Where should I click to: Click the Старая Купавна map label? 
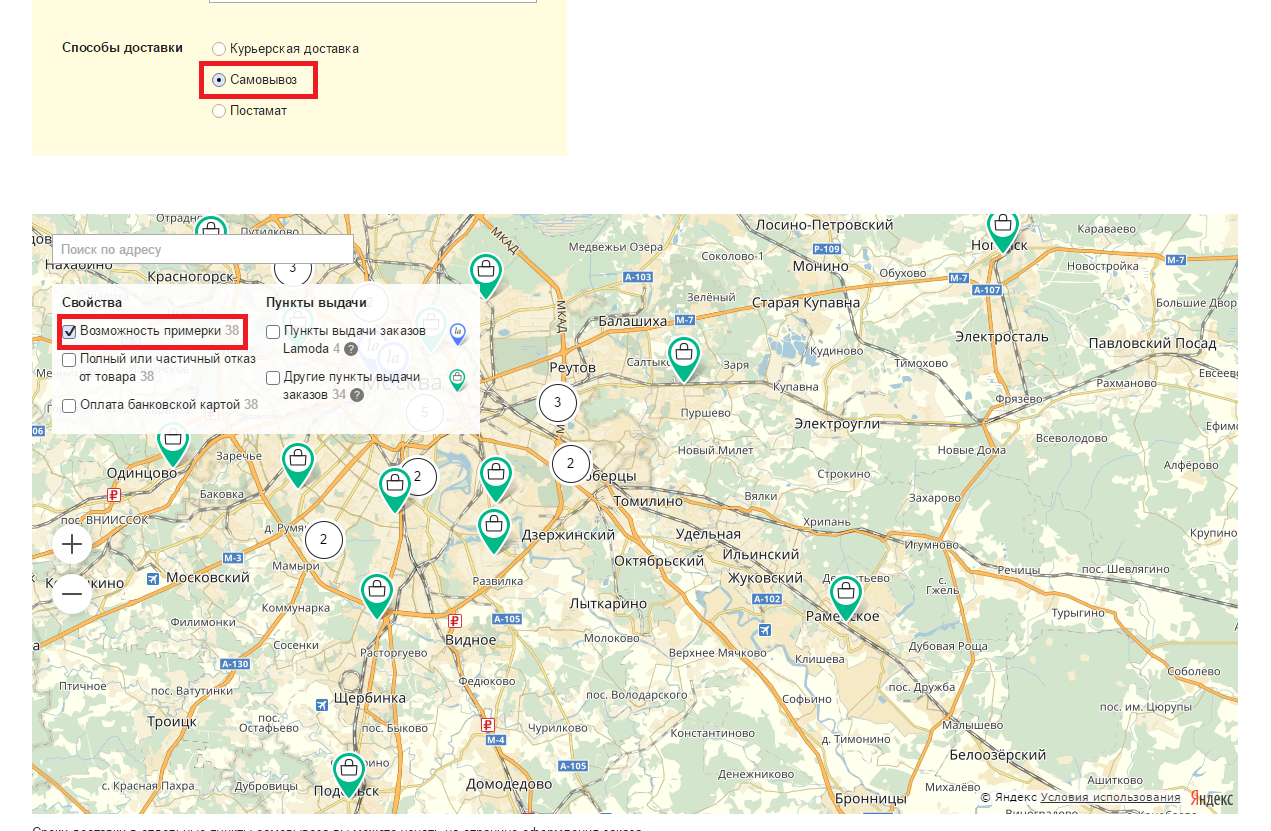tap(806, 303)
